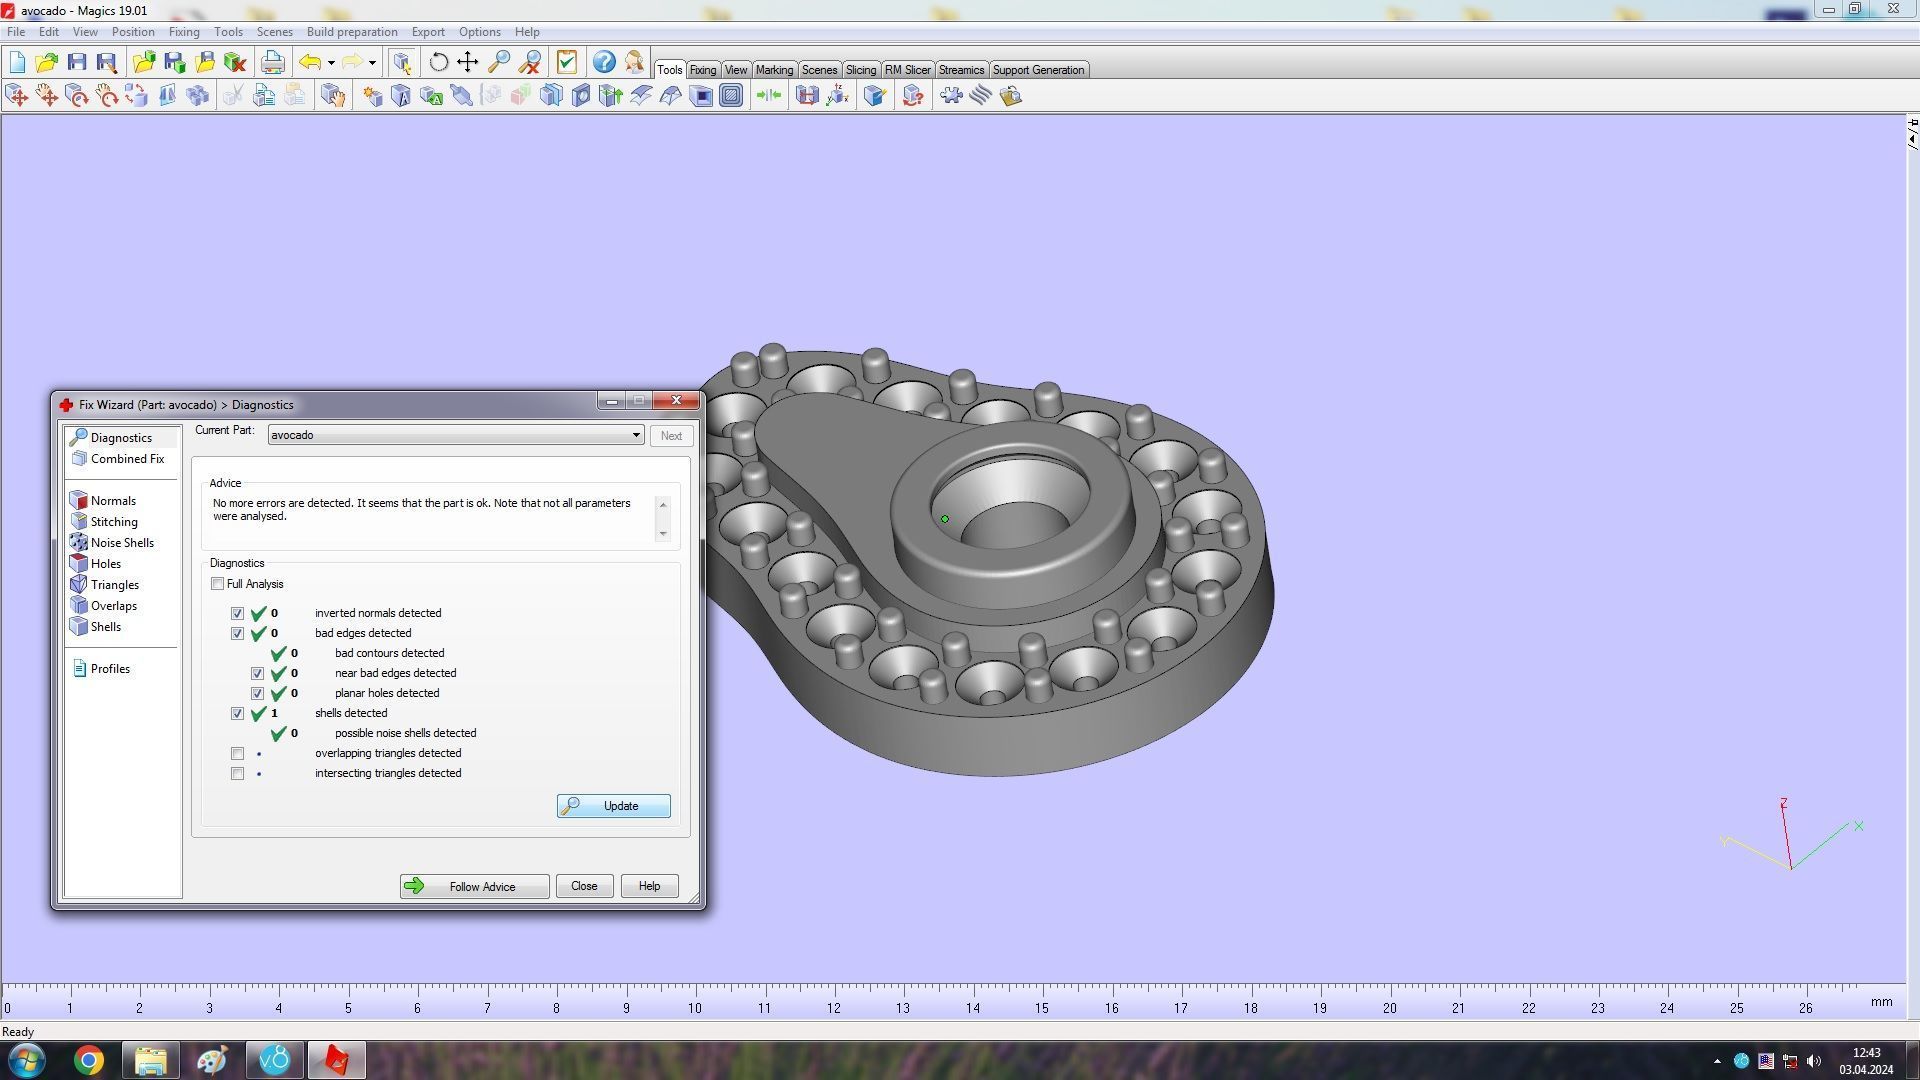The height and width of the screenshot is (1080, 1920).
Task: Select the Pan view tool
Action: click(468, 63)
